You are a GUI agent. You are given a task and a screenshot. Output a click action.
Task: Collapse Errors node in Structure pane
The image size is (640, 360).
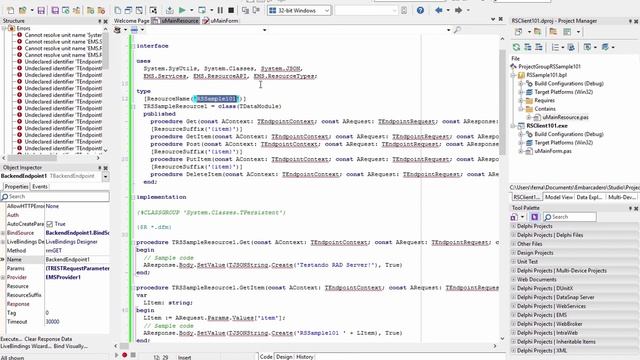(4, 29)
